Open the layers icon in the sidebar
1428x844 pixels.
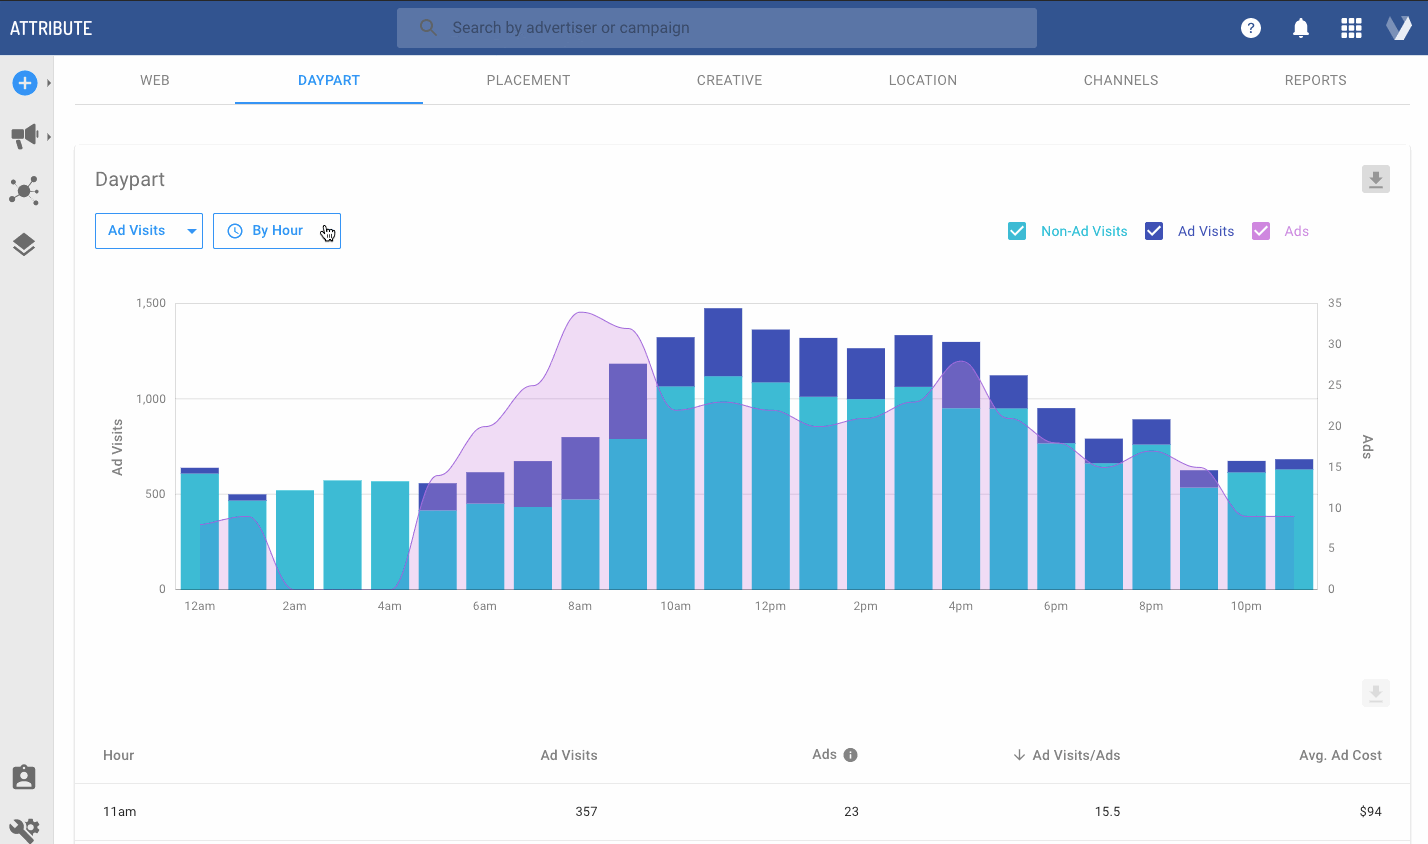24,244
